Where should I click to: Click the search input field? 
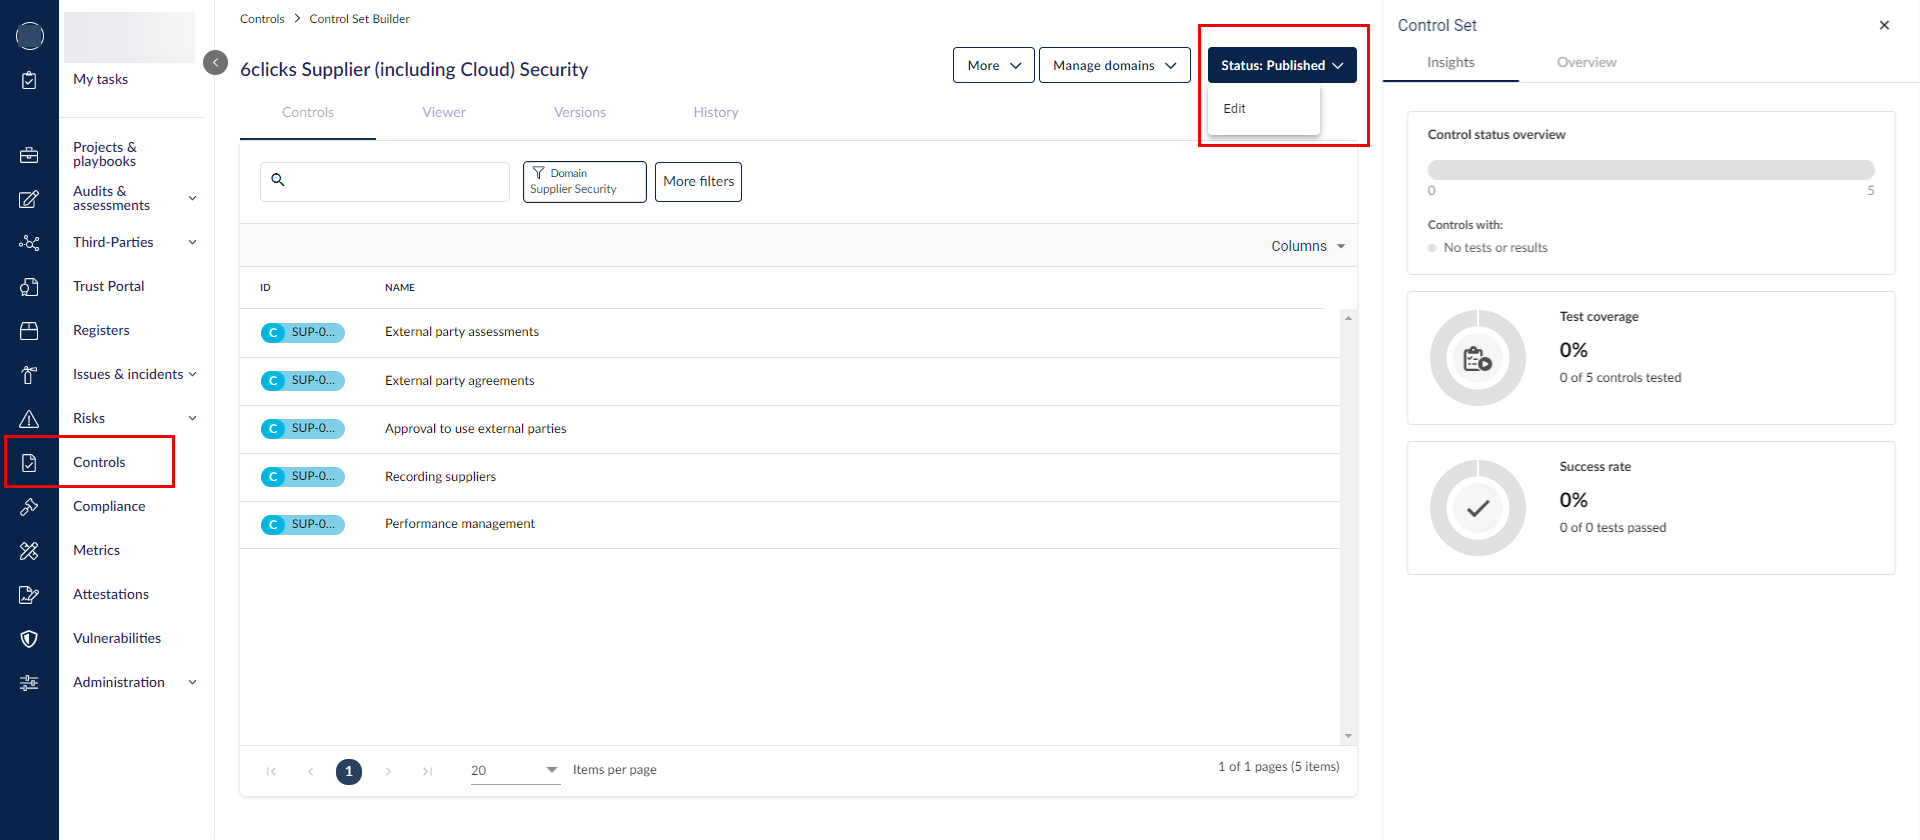385,182
